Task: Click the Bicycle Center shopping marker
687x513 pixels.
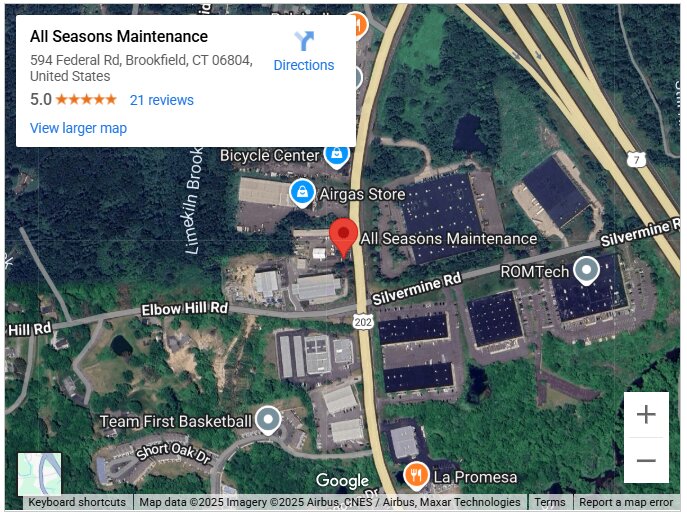Action: pos(336,154)
